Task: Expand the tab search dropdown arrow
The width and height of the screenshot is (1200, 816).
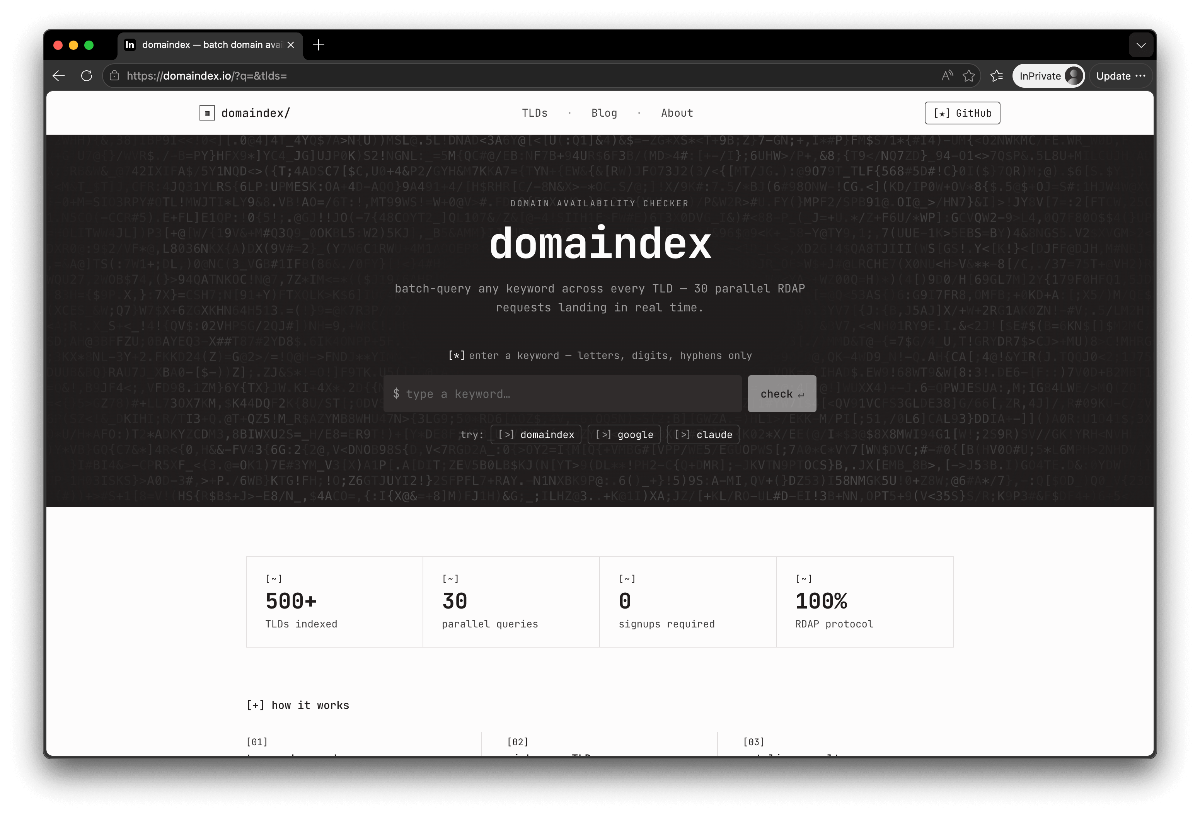Action: point(1141,45)
